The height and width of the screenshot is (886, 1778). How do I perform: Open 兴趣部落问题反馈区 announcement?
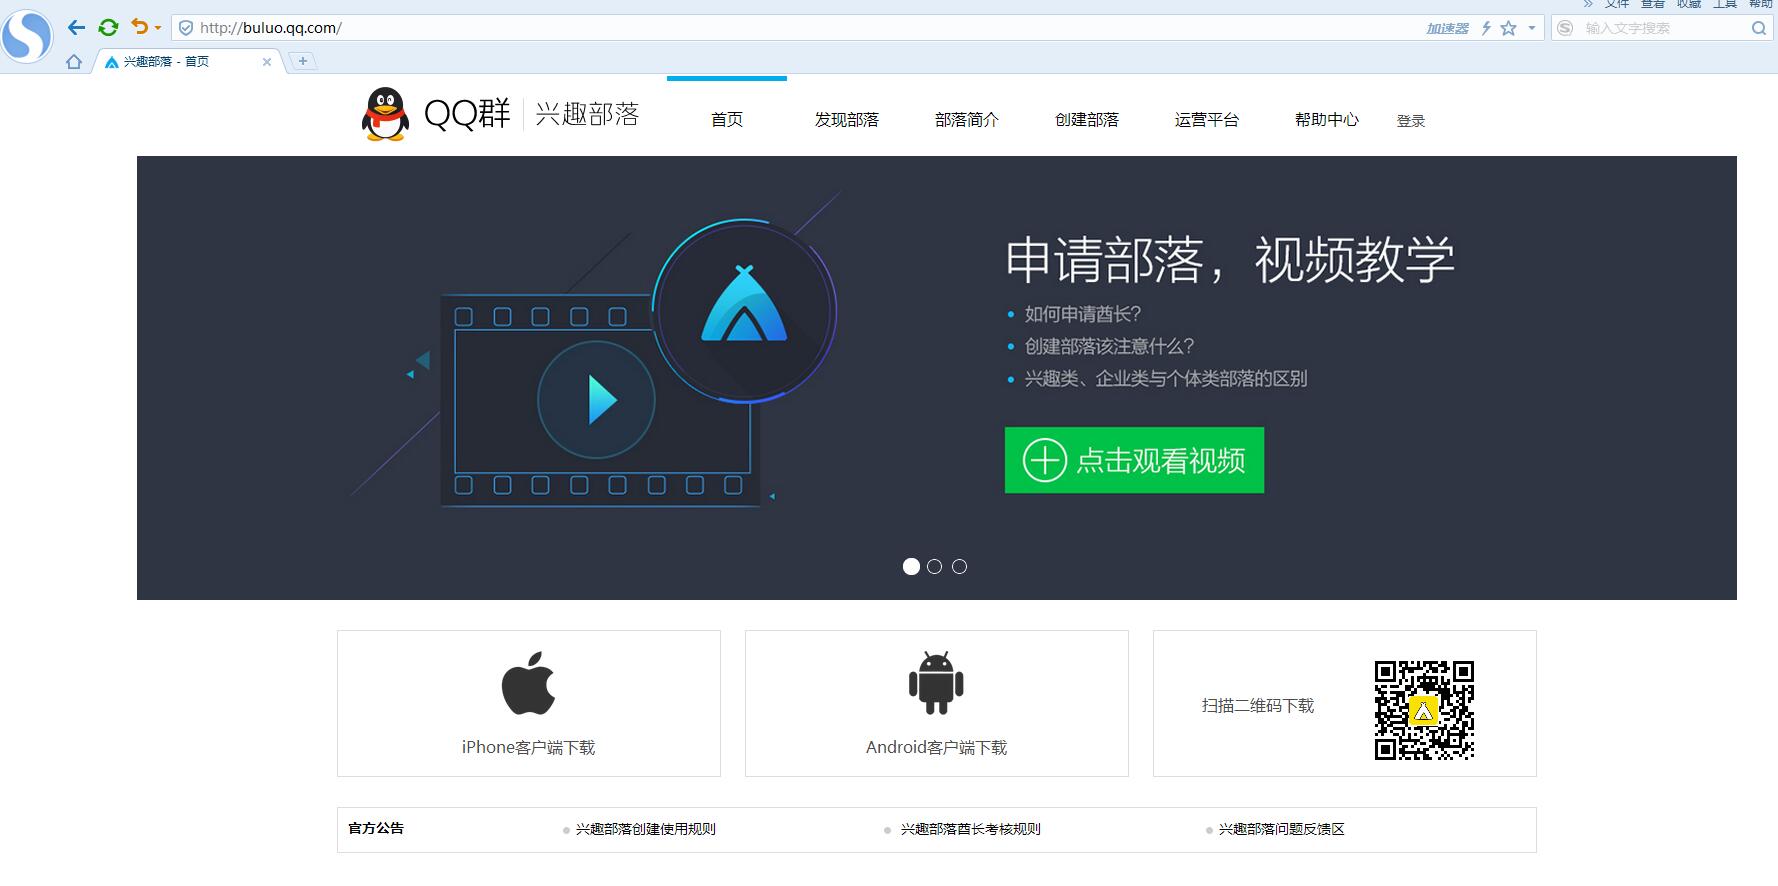(x=1282, y=829)
